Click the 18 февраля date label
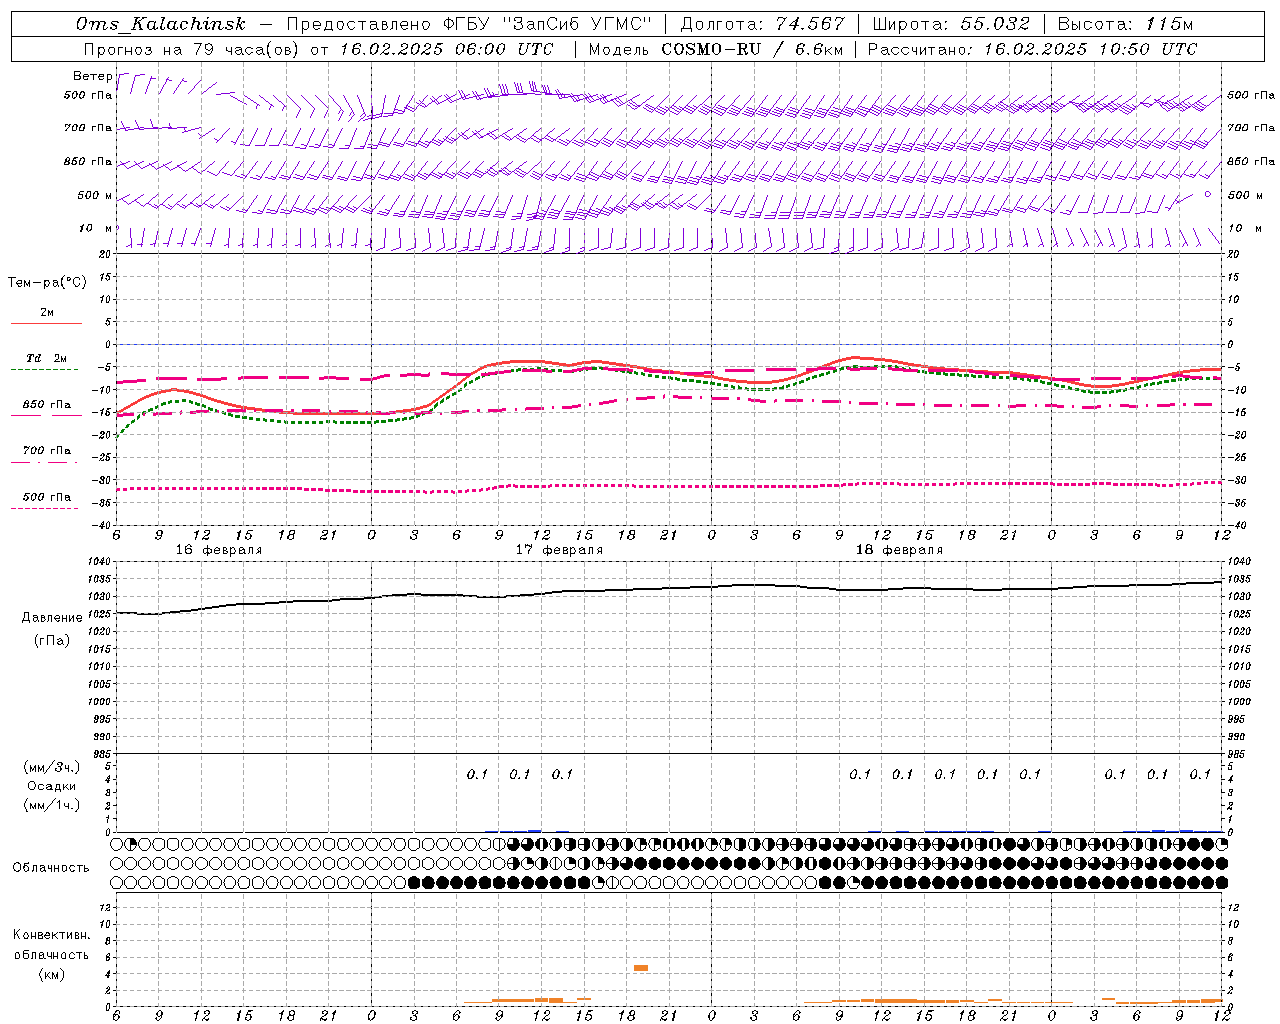The height and width of the screenshot is (1024, 1280). pos(899,550)
